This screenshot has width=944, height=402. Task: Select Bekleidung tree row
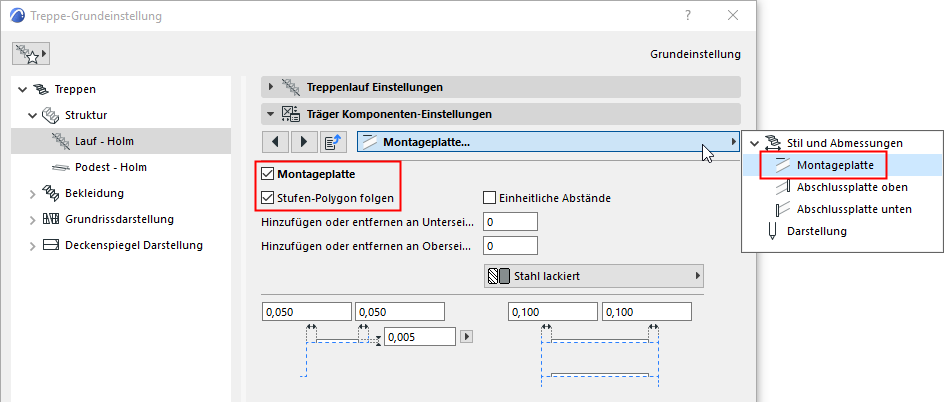(x=121, y=193)
